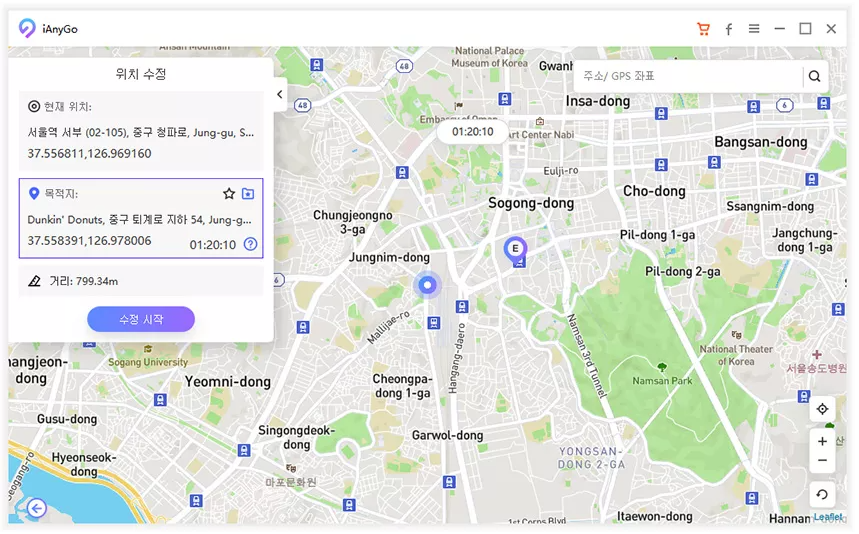The image size is (859, 534).
Task: Click the 01:20:10 timer in destination box
Action: pos(213,245)
